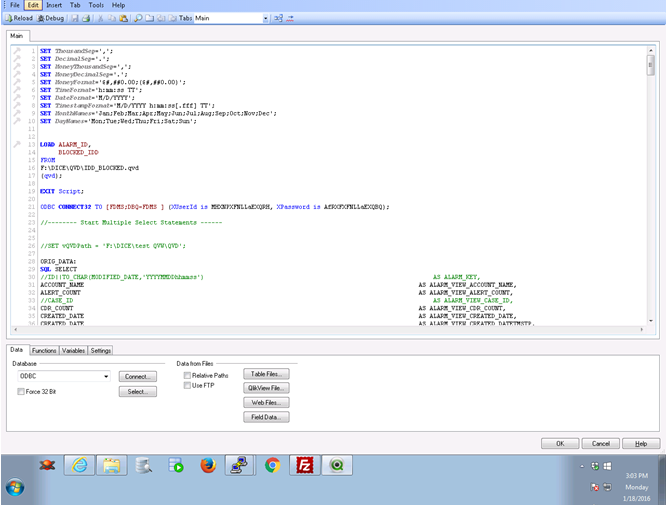The height and width of the screenshot is (507, 668).
Task: Click the horizontal scrollbar right arrow
Action: tap(642, 329)
